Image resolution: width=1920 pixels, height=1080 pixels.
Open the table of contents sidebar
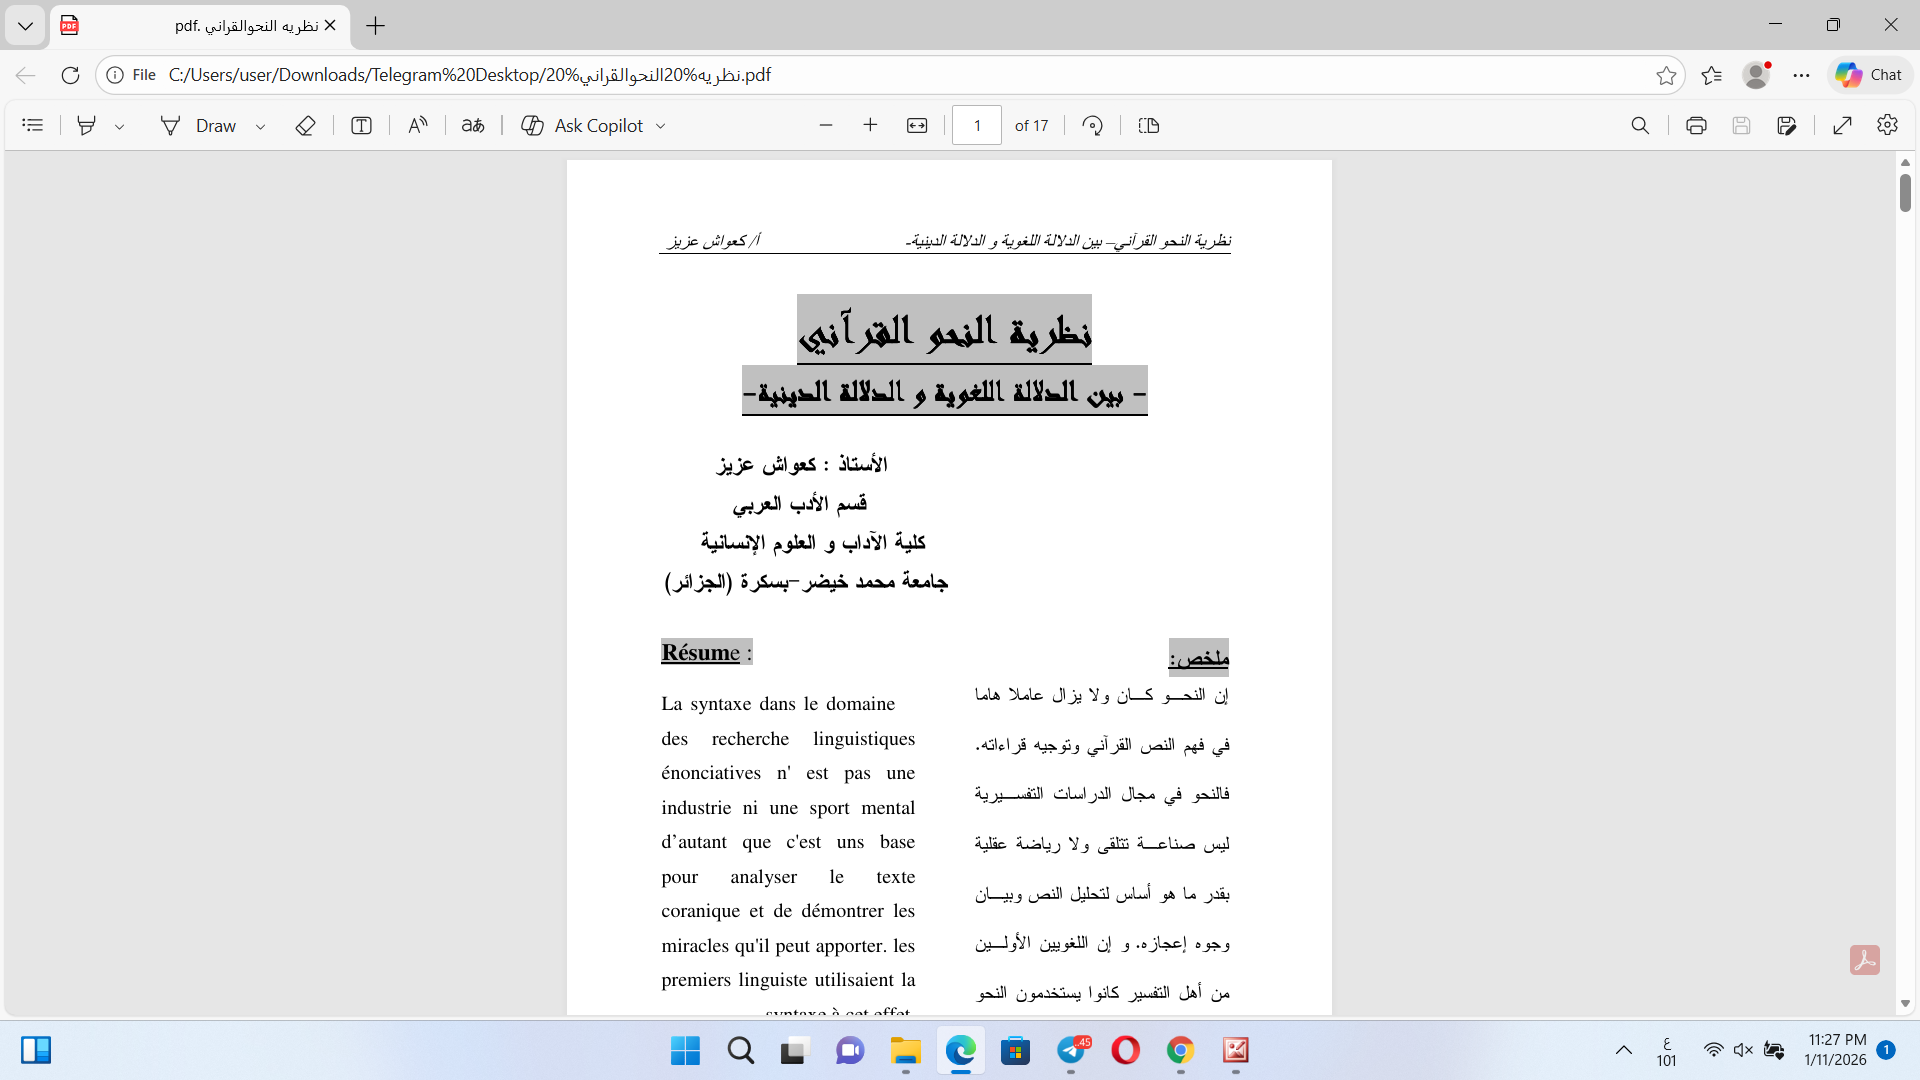coord(33,125)
